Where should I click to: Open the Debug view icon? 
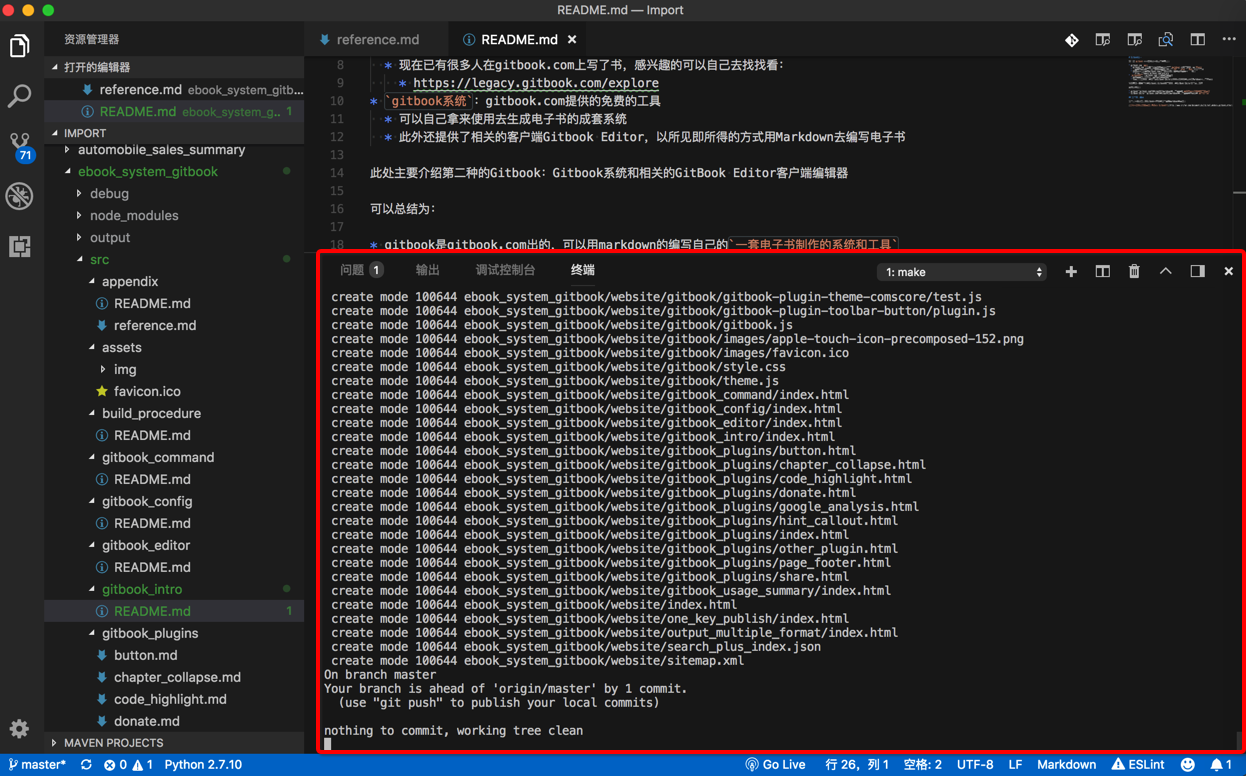click(x=19, y=196)
